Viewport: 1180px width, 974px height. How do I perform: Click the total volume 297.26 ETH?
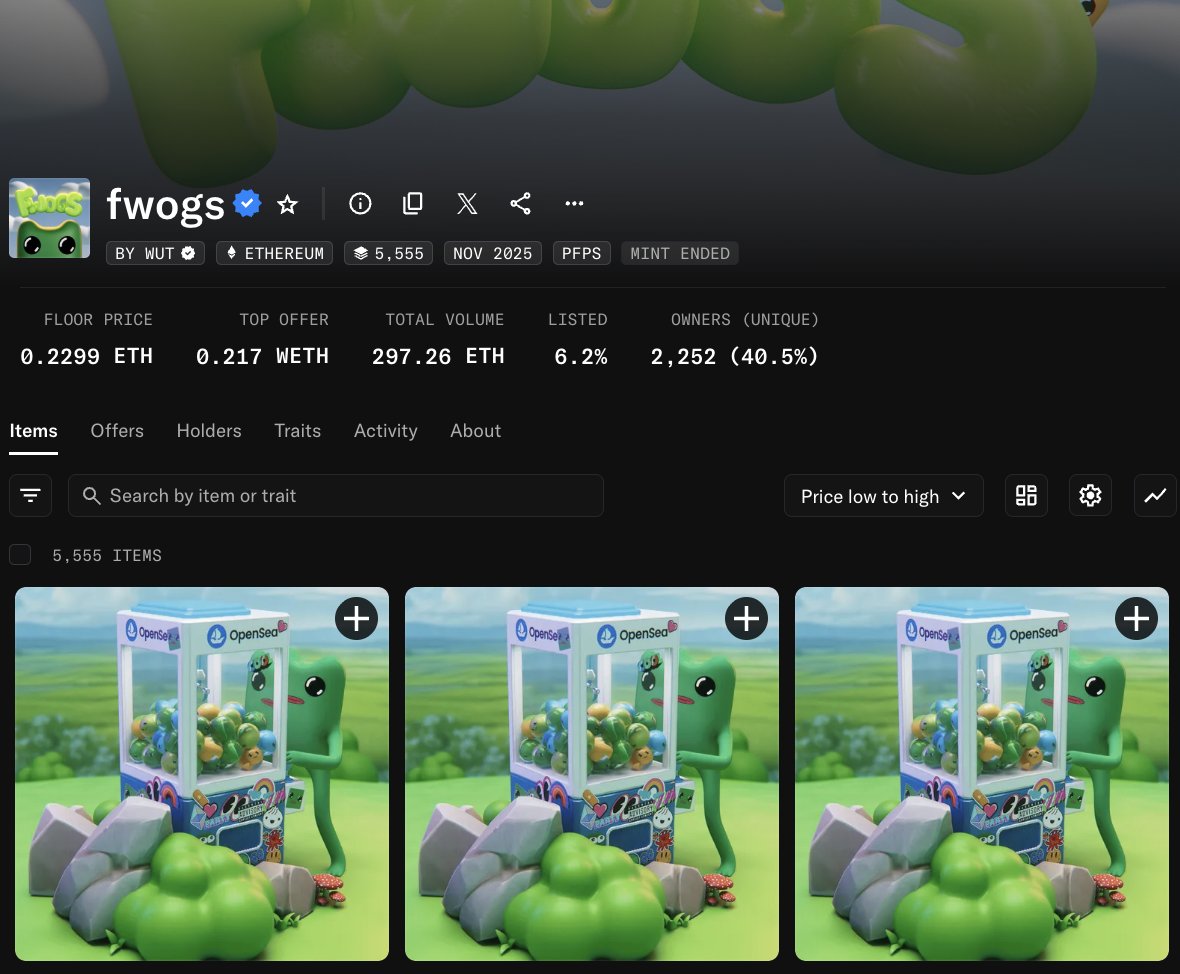click(438, 356)
